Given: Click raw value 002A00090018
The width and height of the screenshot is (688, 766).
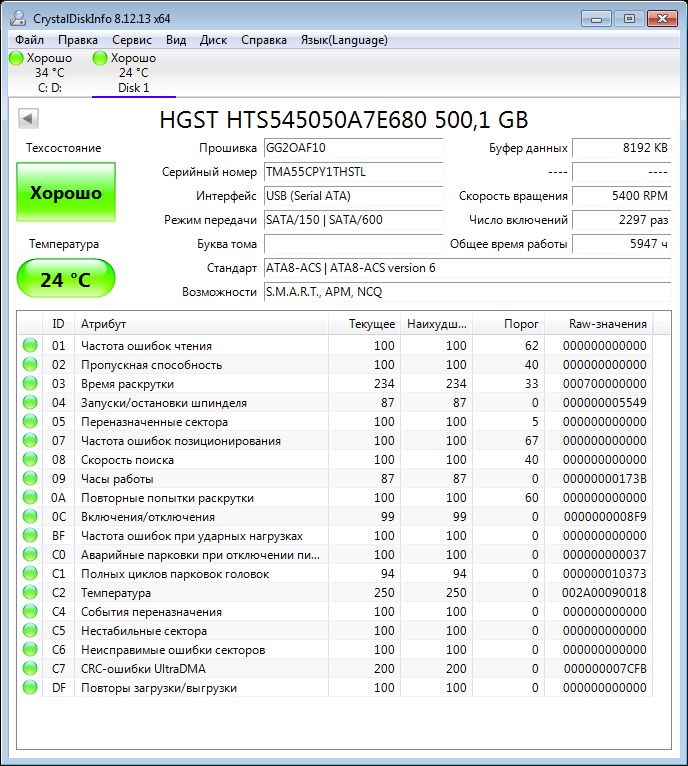Looking at the screenshot, I should click(604, 593).
